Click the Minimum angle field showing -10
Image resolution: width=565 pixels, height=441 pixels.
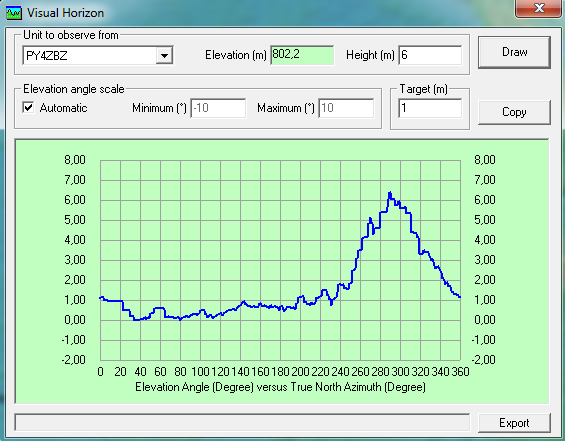[218, 108]
